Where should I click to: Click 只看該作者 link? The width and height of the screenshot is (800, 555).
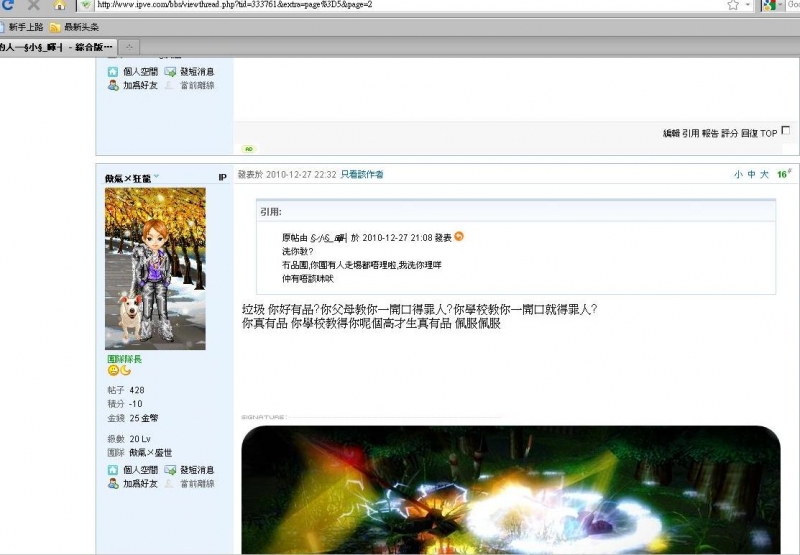[x=362, y=174]
